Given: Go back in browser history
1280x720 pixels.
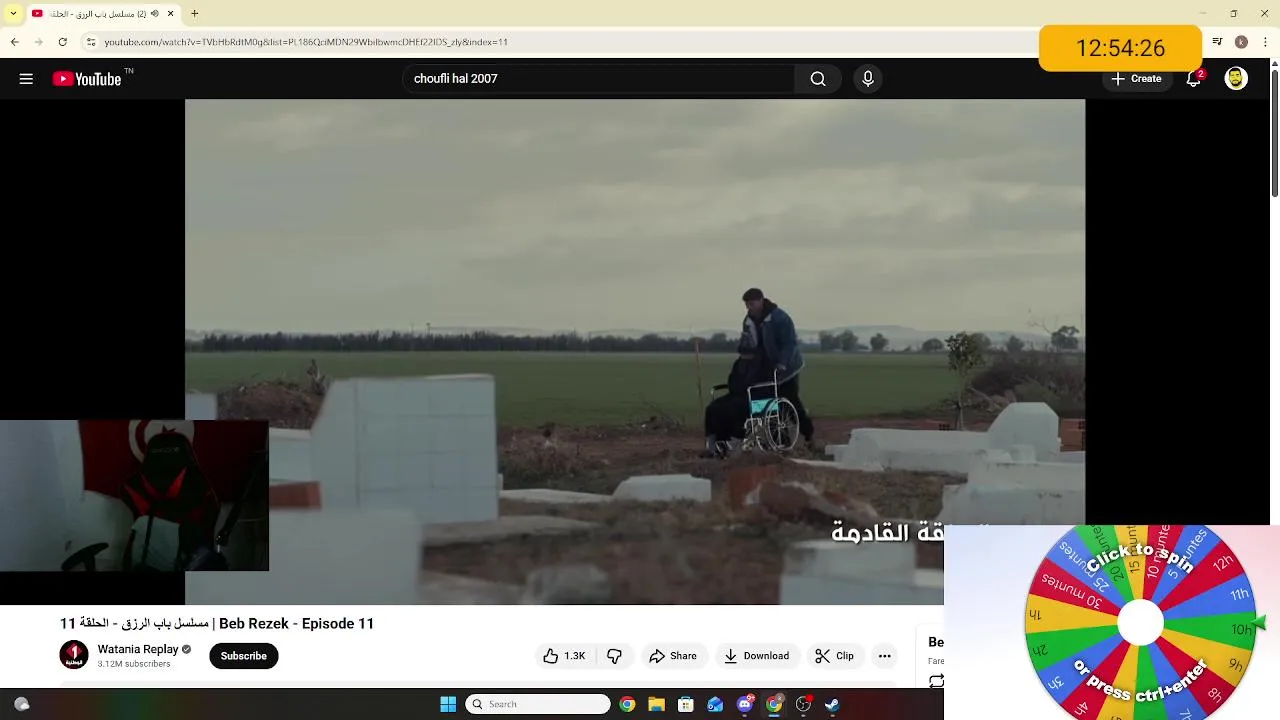Looking at the screenshot, I should (x=15, y=42).
